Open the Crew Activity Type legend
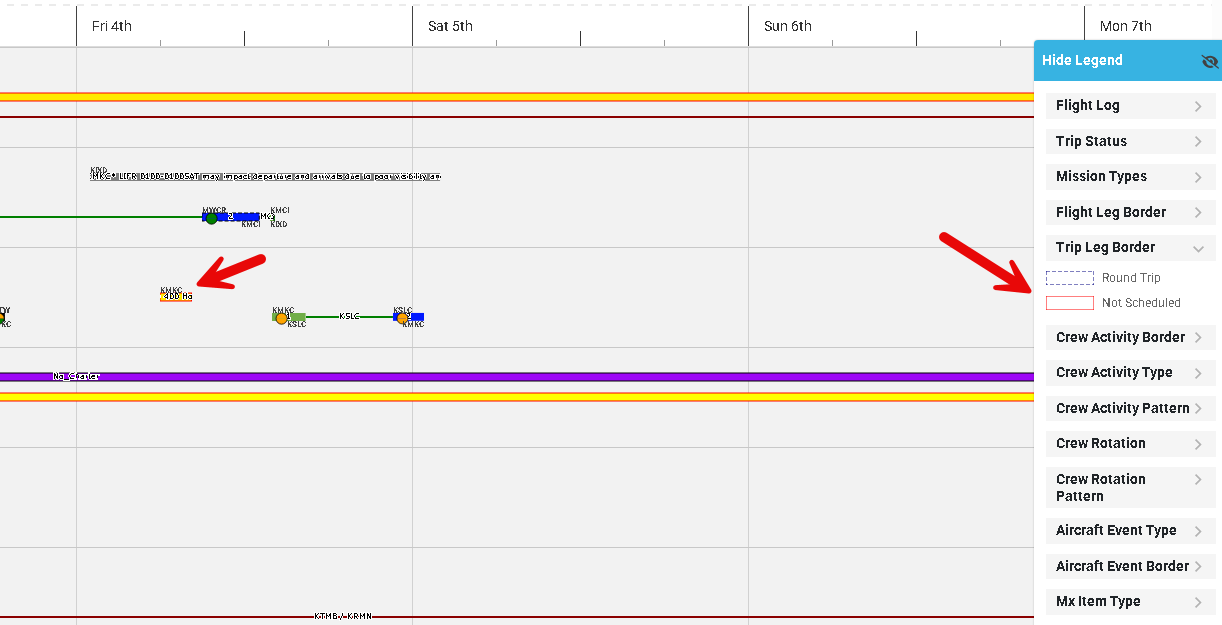Viewport: 1222px width, 625px height. [1130, 373]
